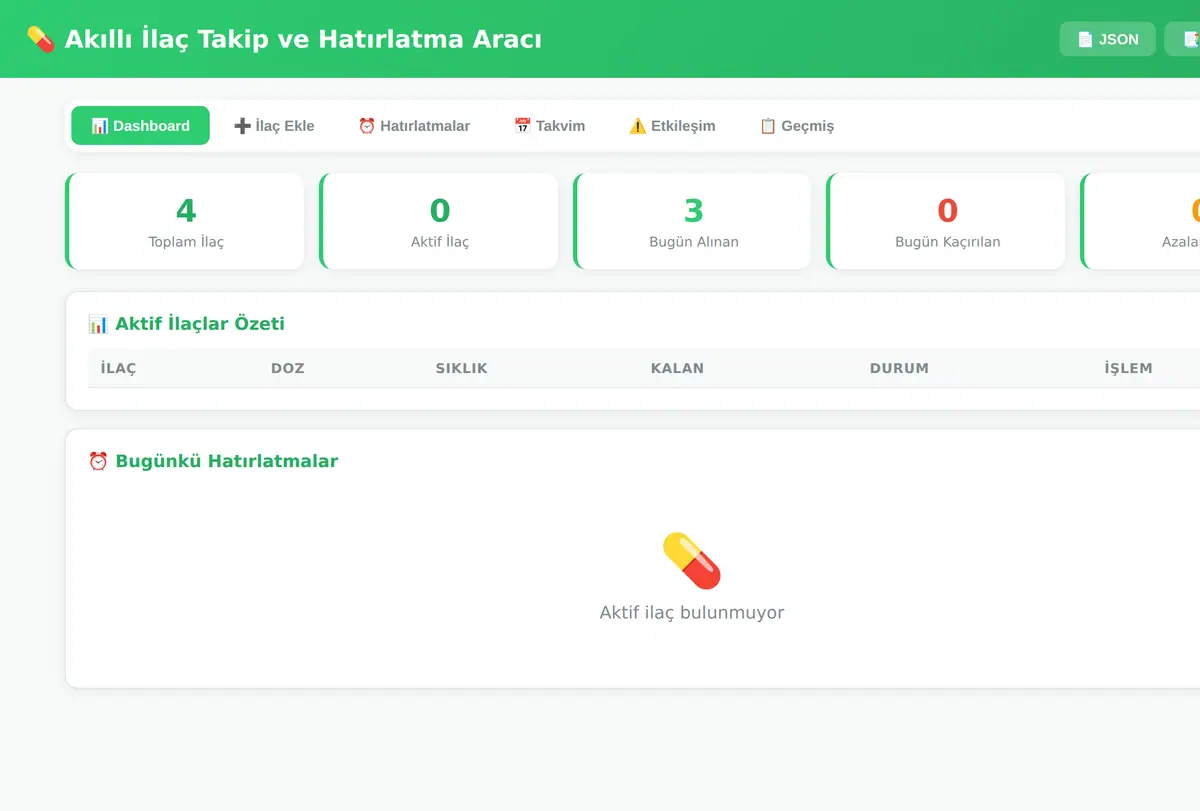Click the JSON export button

(x=1108, y=39)
